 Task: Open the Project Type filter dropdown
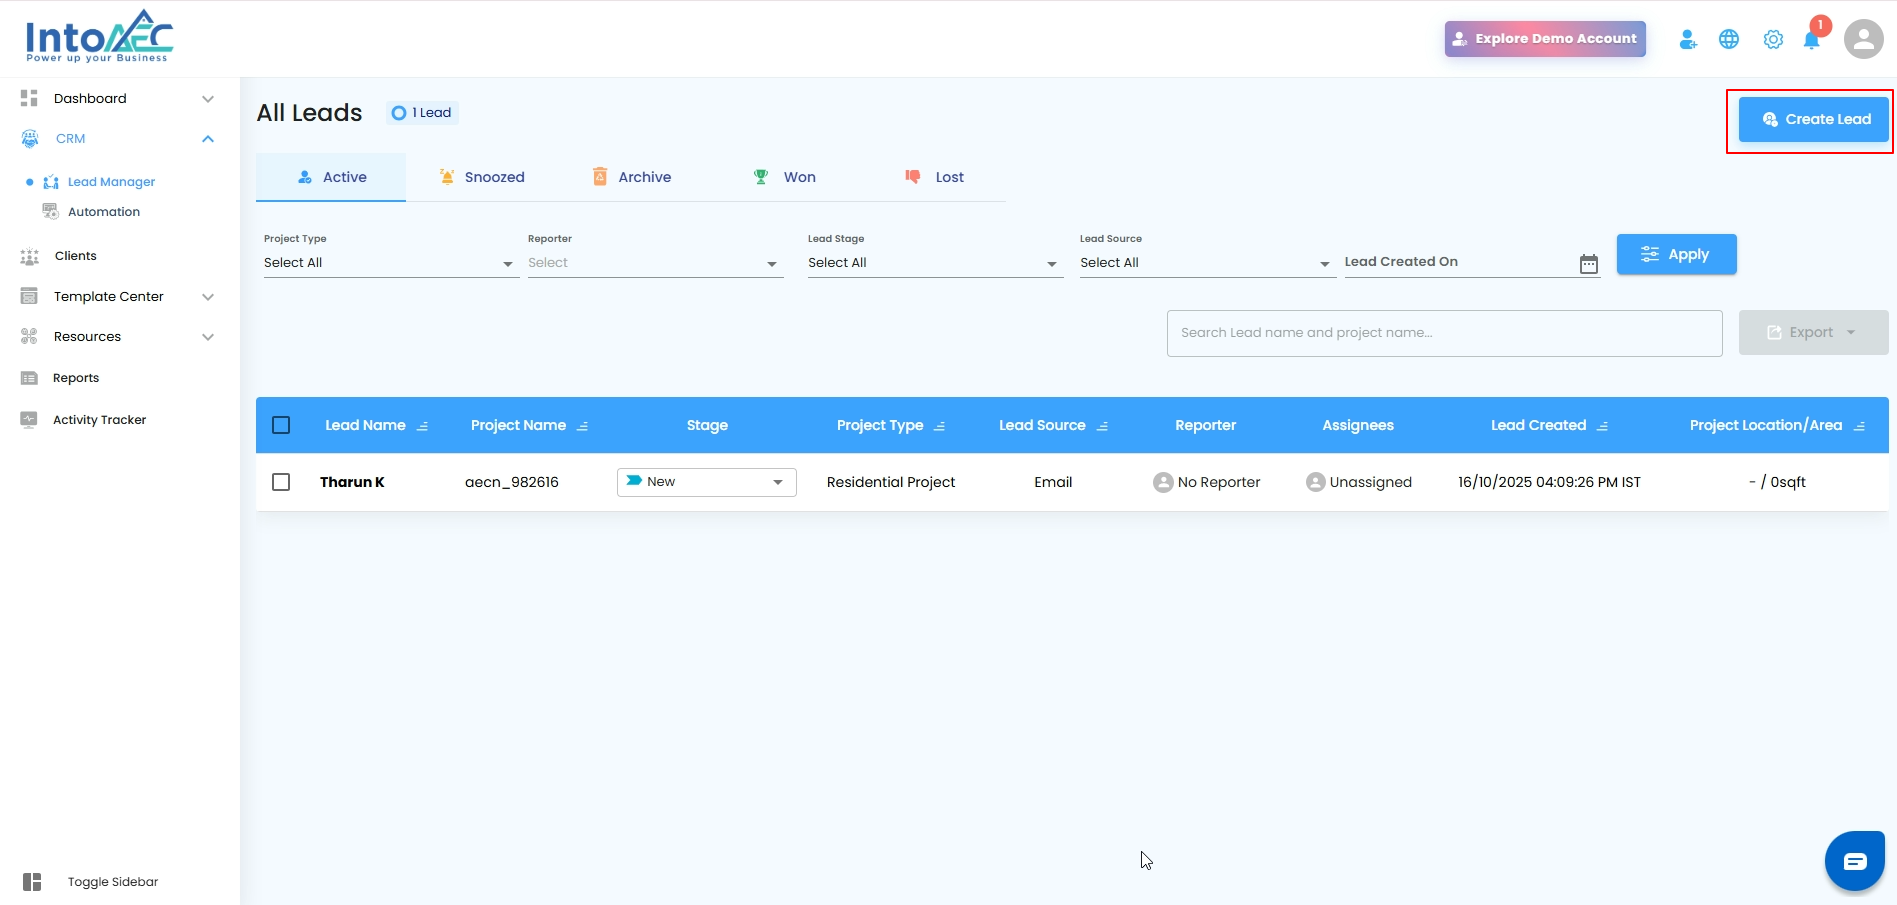tap(391, 263)
